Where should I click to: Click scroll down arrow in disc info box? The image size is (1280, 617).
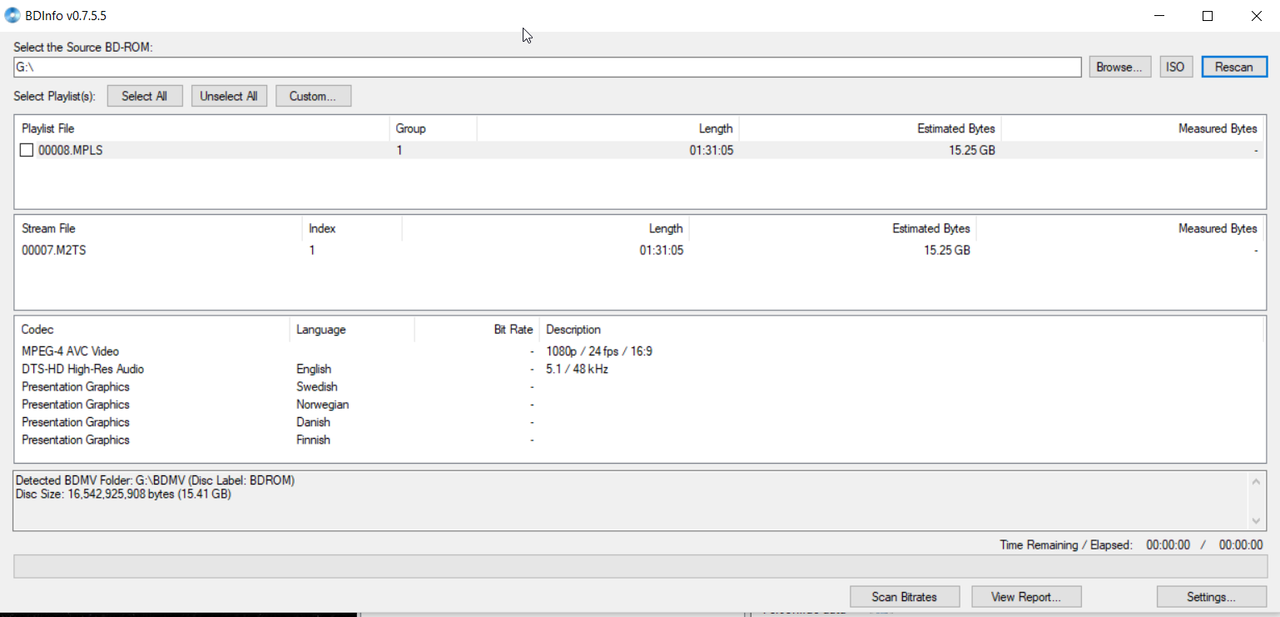pyautogui.click(x=1257, y=521)
